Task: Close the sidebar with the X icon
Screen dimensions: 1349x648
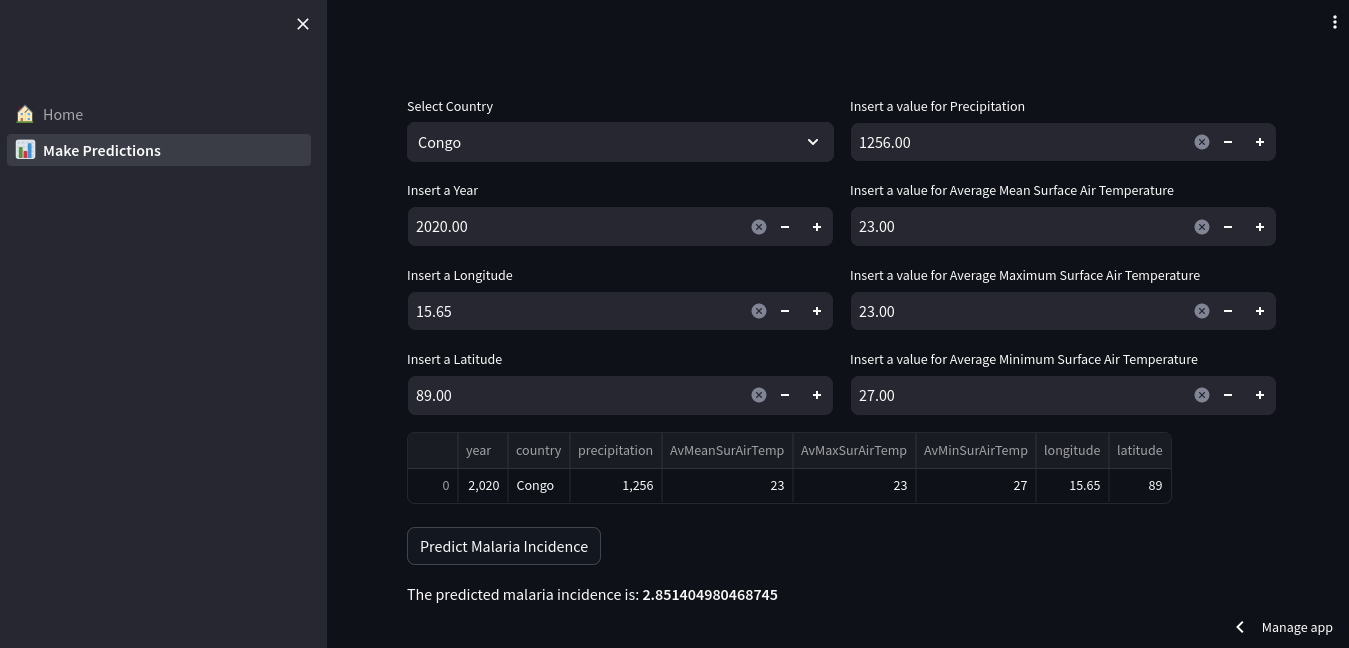Action: click(303, 24)
